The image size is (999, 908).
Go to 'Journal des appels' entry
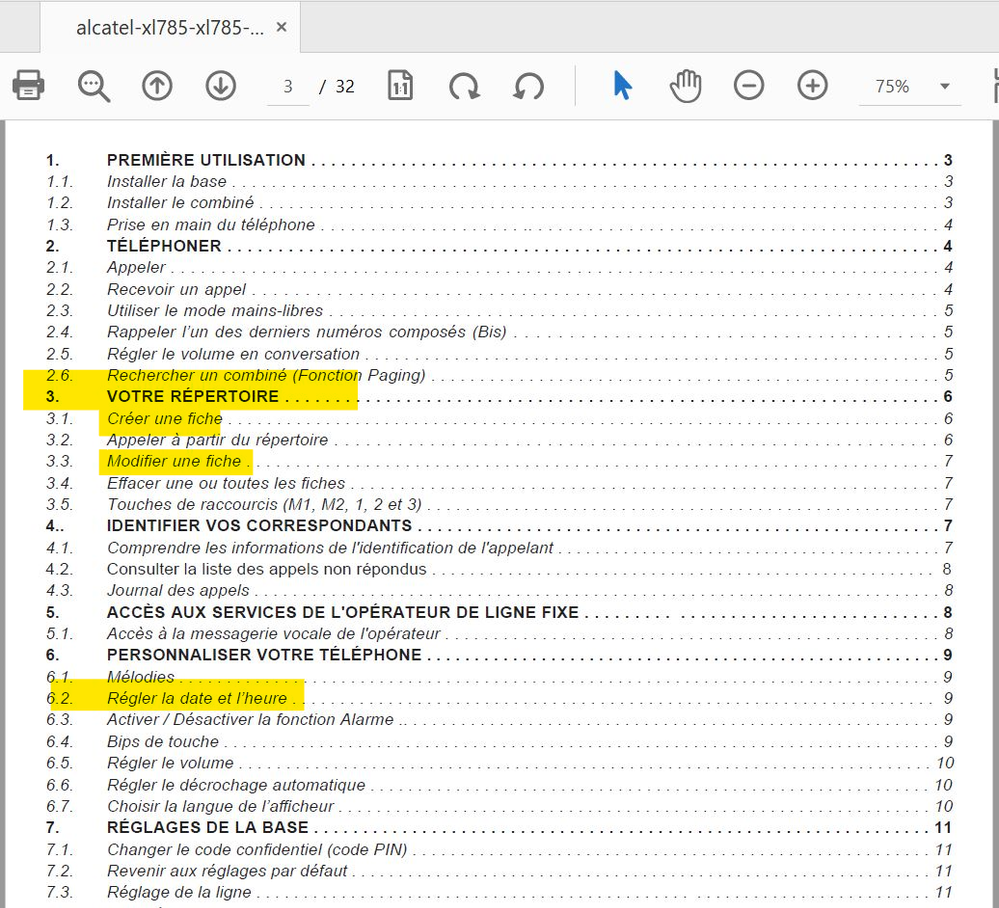click(178, 591)
